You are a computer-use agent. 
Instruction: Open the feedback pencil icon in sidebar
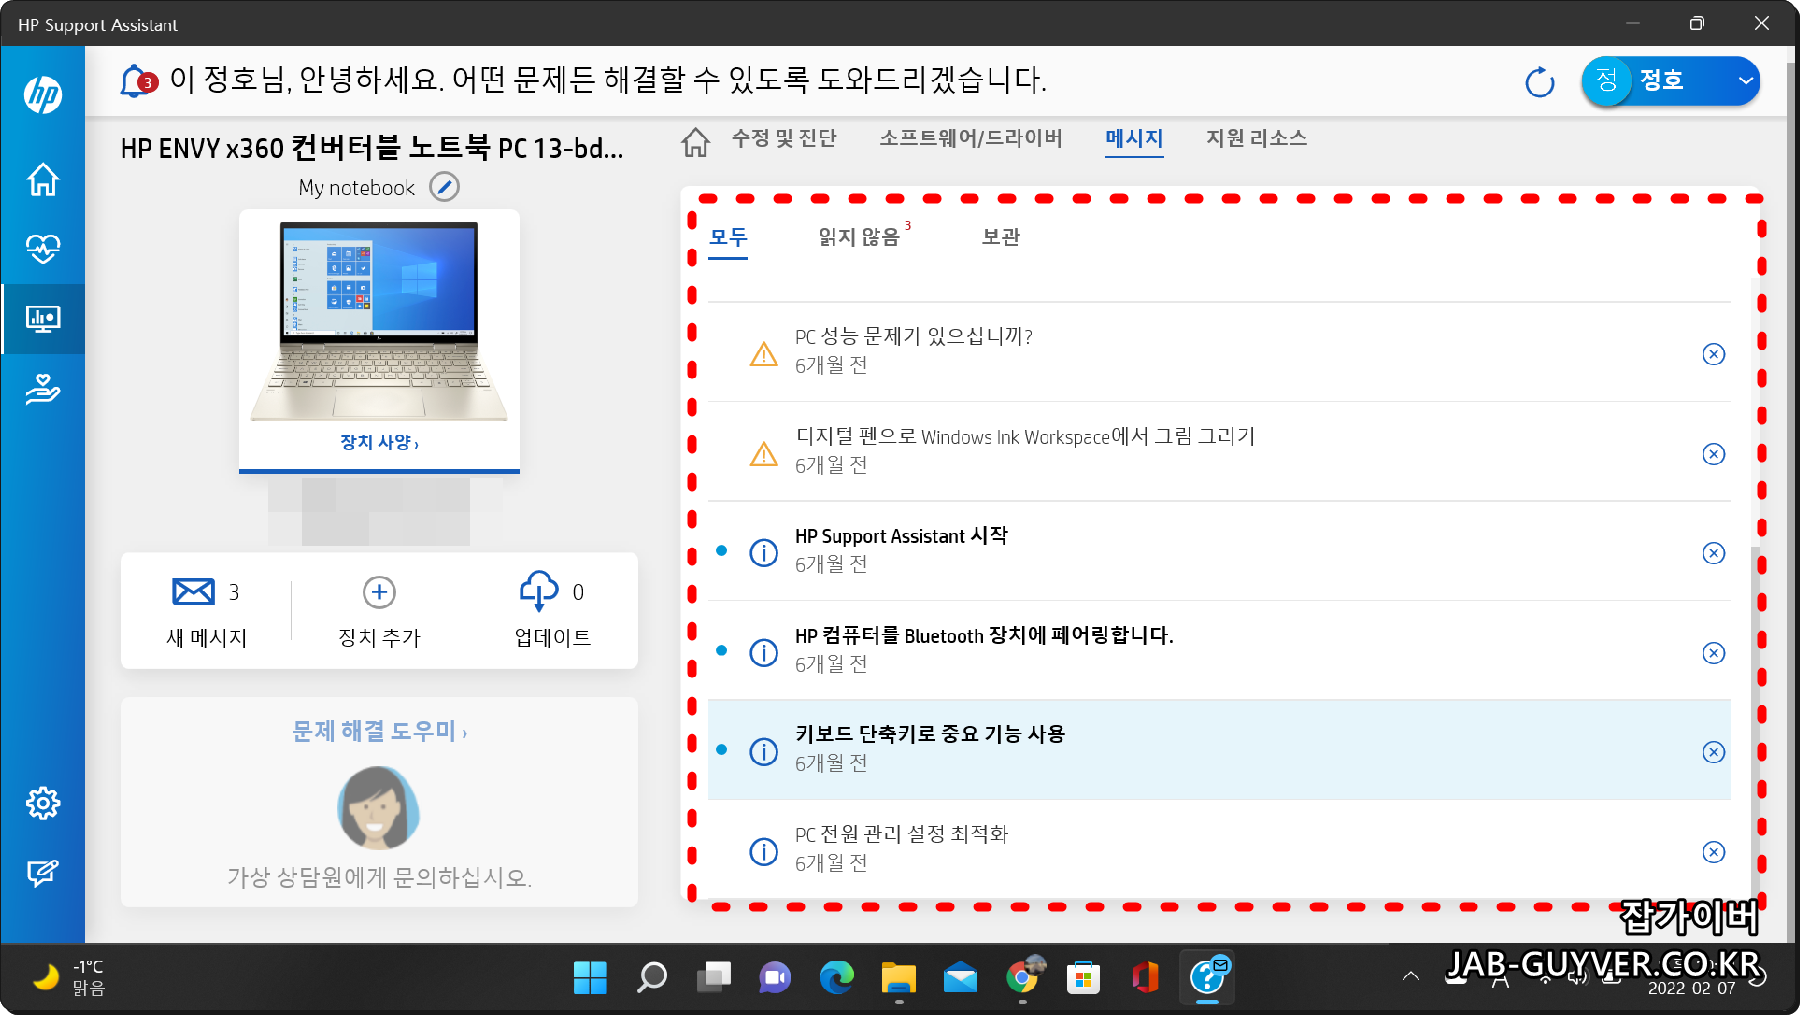pos(43,873)
